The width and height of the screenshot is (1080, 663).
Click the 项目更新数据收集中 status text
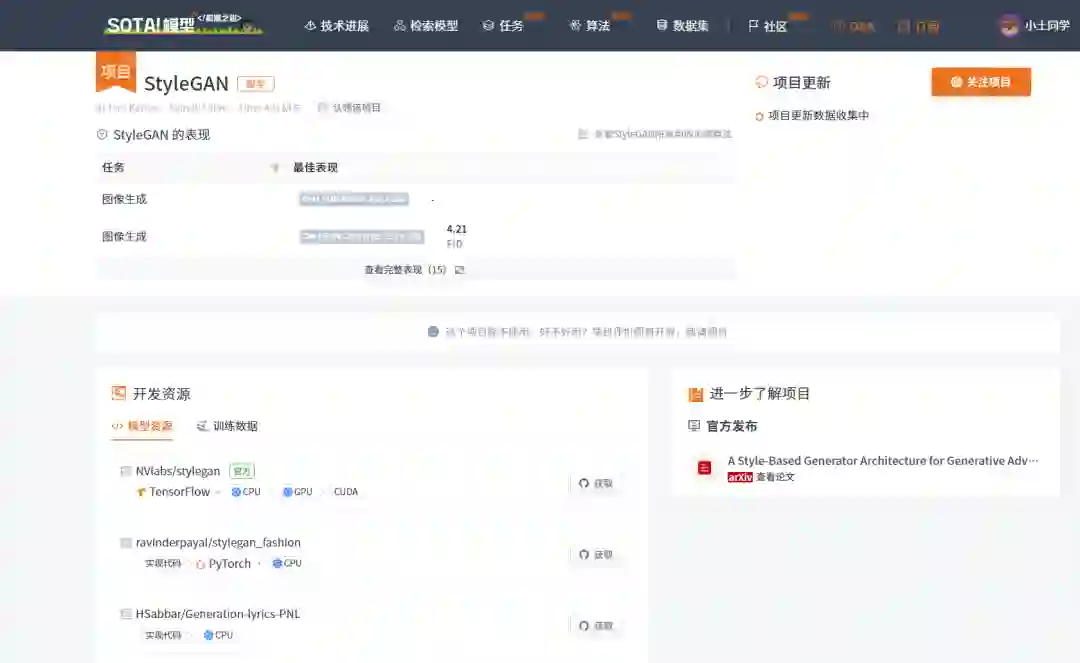pos(818,116)
